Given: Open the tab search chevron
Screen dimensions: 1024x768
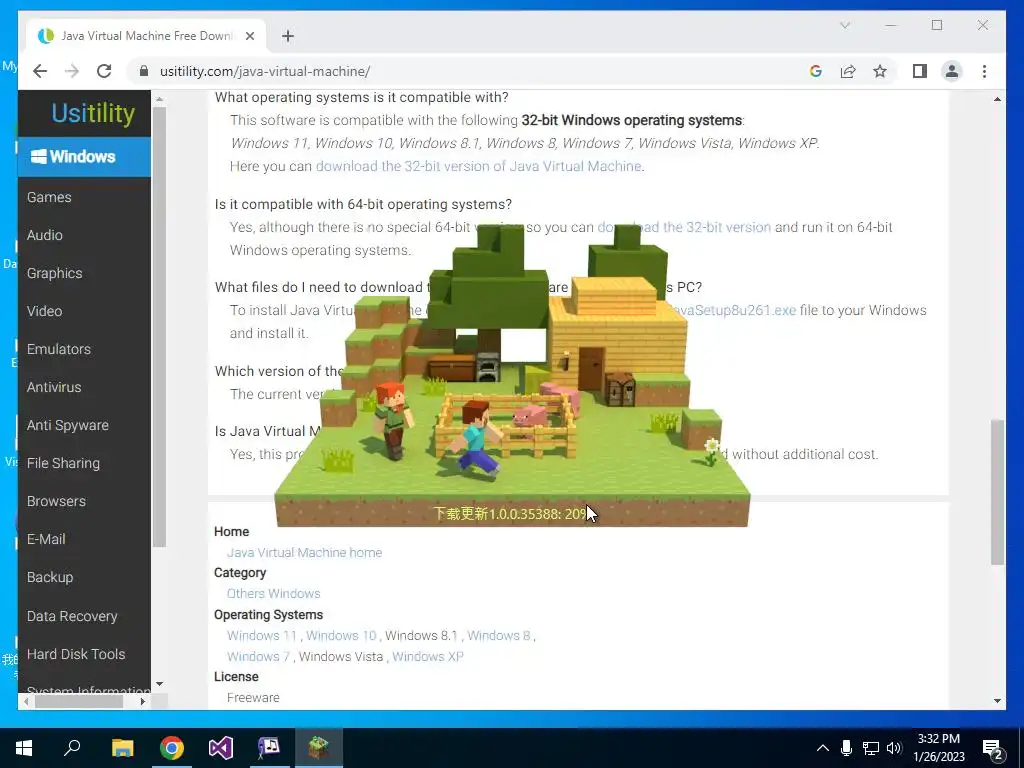Looking at the screenshot, I should (x=844, y=25).
